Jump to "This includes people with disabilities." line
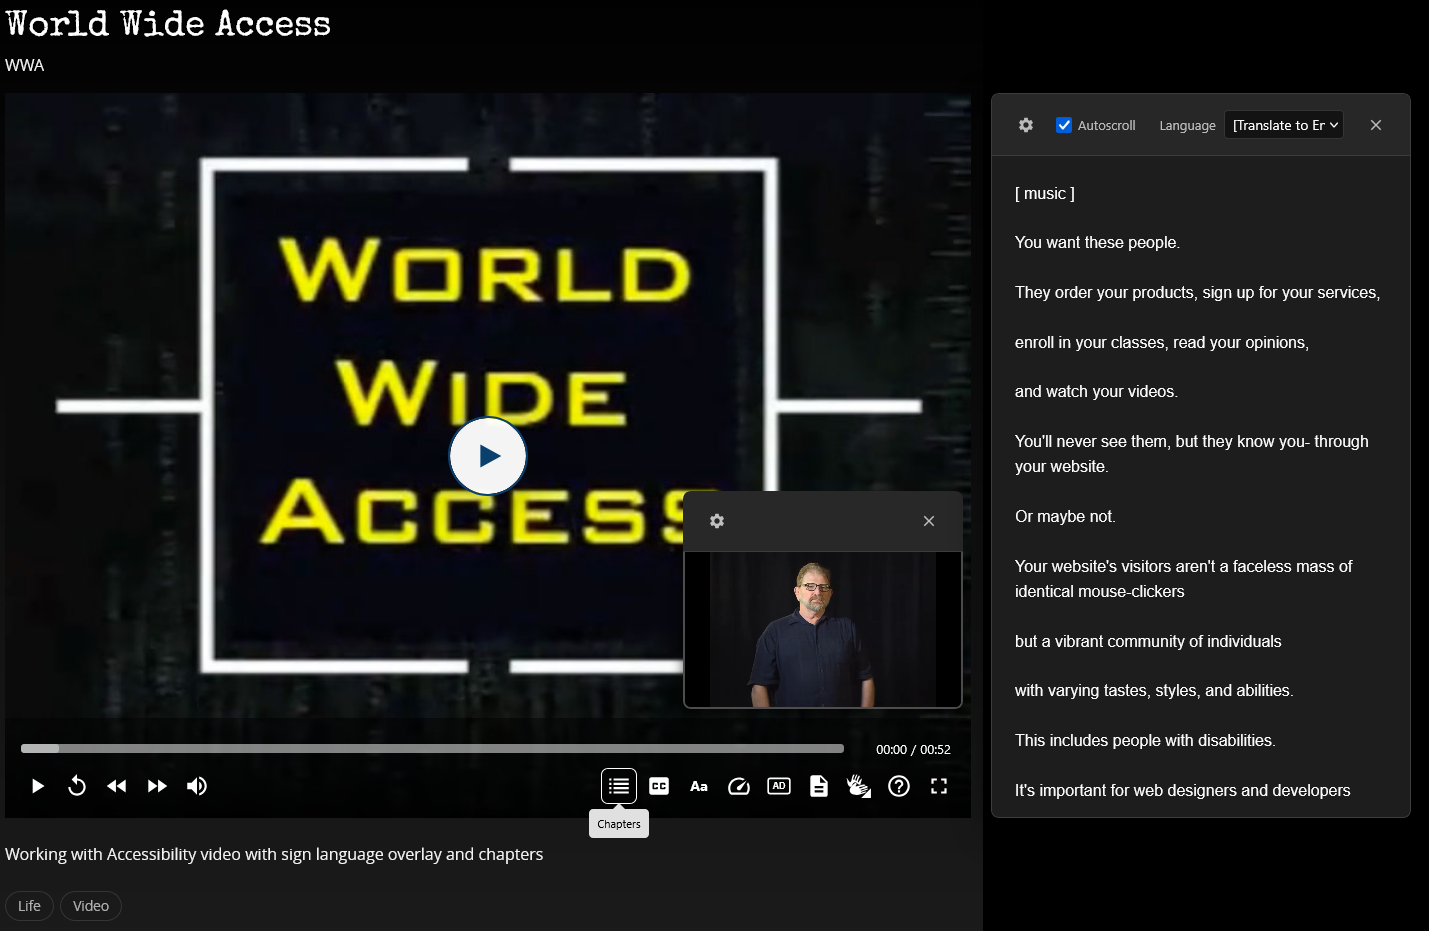Screen dimensions: 1429x931 [1145, 741]
